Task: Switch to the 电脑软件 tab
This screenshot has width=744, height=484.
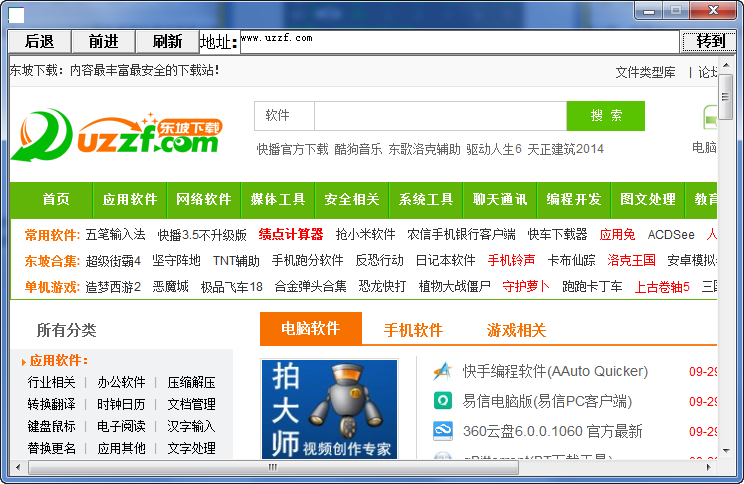Action: [x=311, y=328]
